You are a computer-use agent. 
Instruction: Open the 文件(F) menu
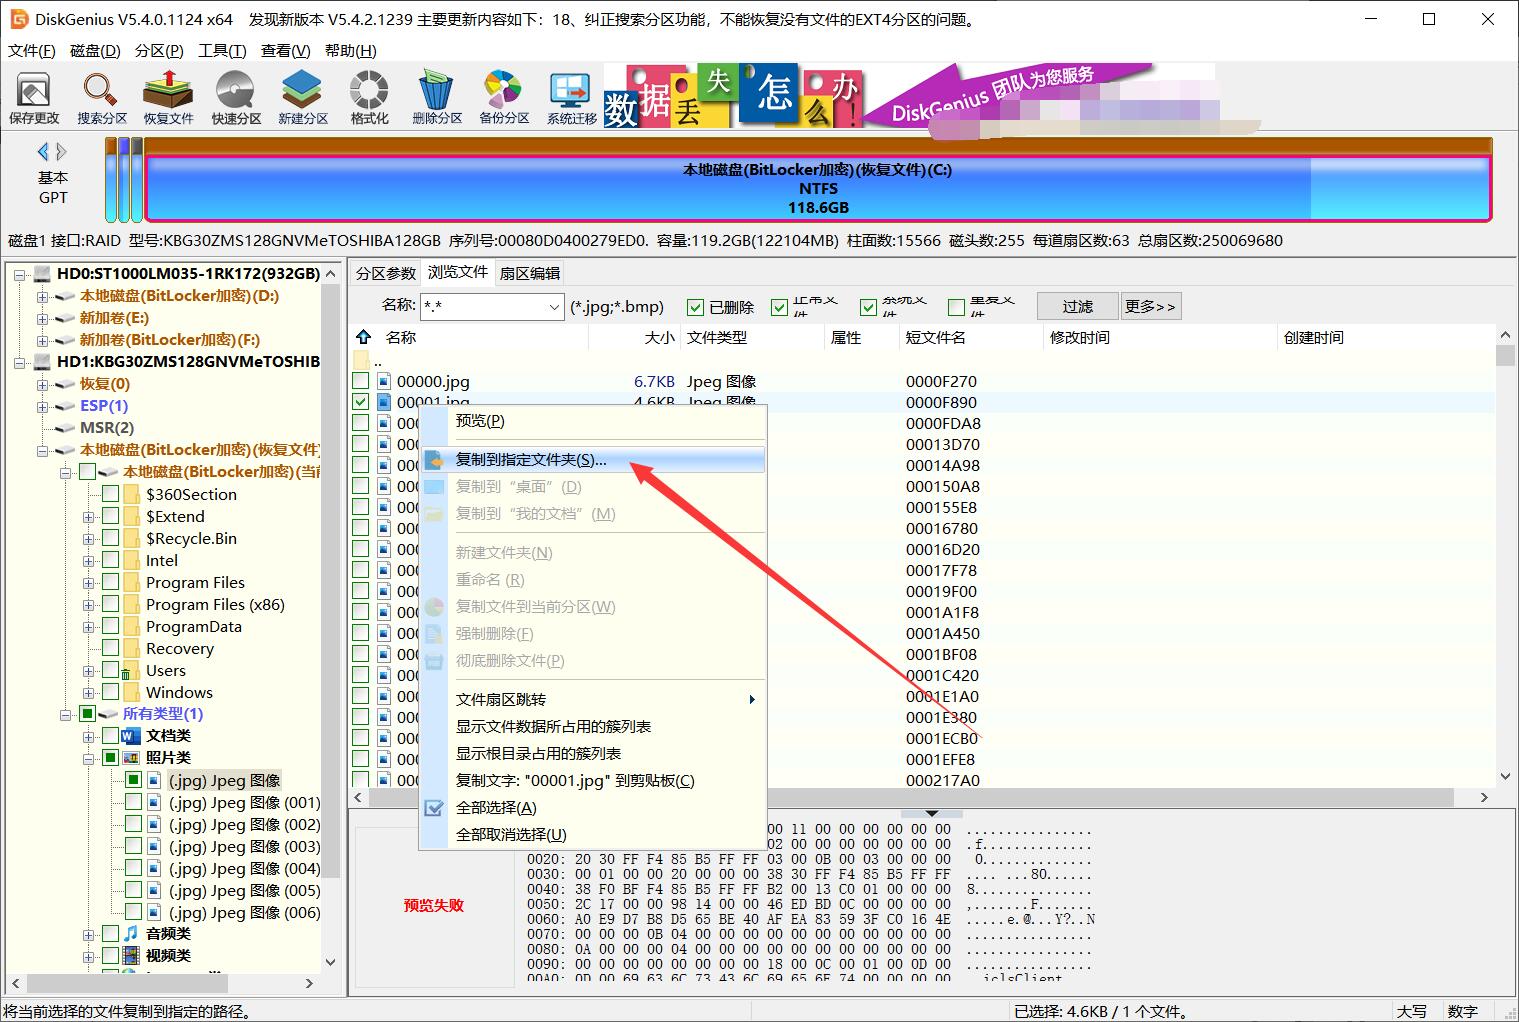(32, 50)
